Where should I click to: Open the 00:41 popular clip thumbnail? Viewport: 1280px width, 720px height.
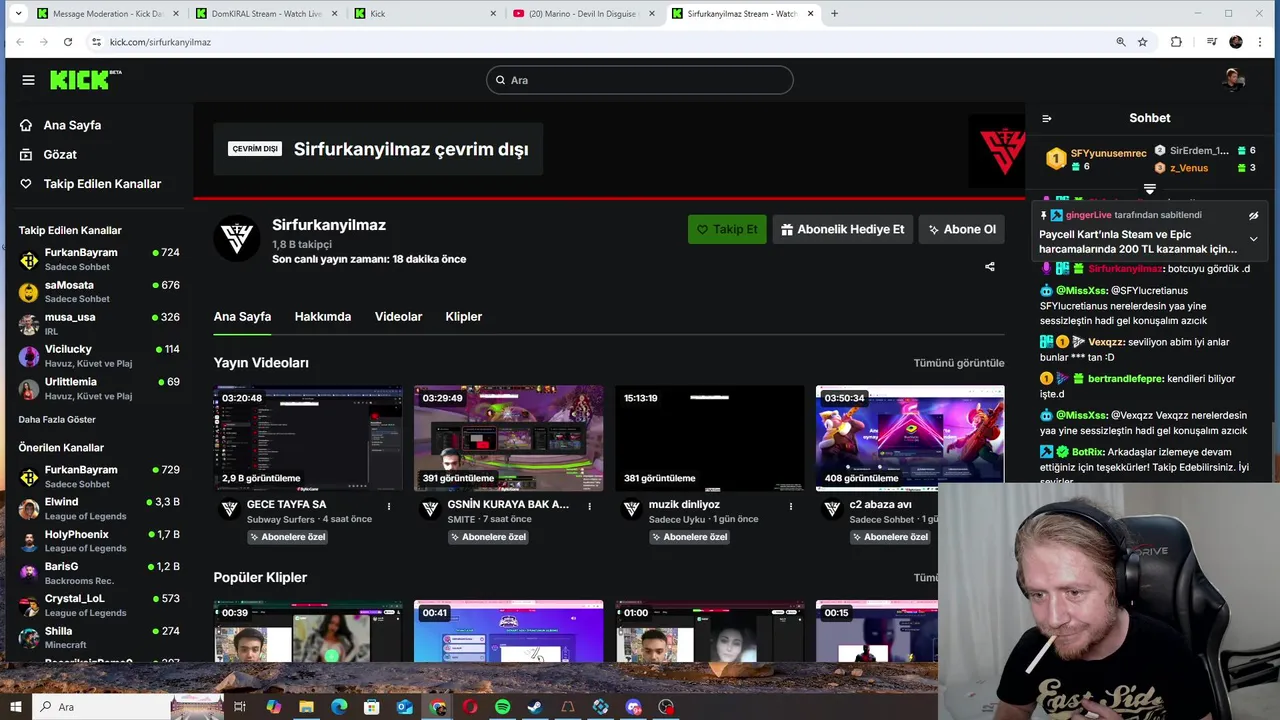tap(509, 630)
